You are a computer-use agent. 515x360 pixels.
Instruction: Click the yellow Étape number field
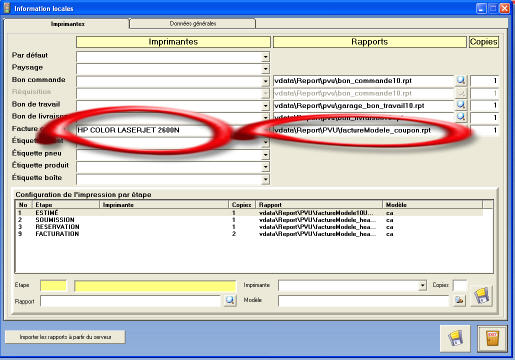[53, 286]
